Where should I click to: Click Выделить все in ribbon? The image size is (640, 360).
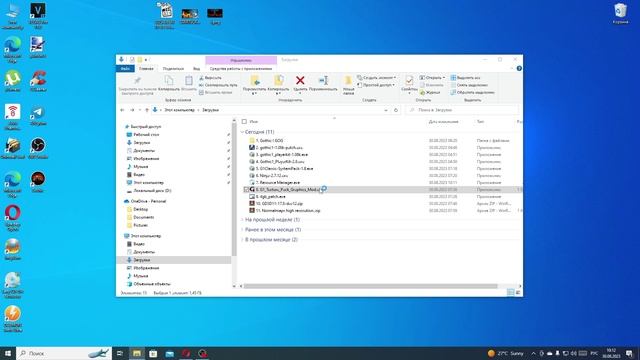click(x=465, y=78)
